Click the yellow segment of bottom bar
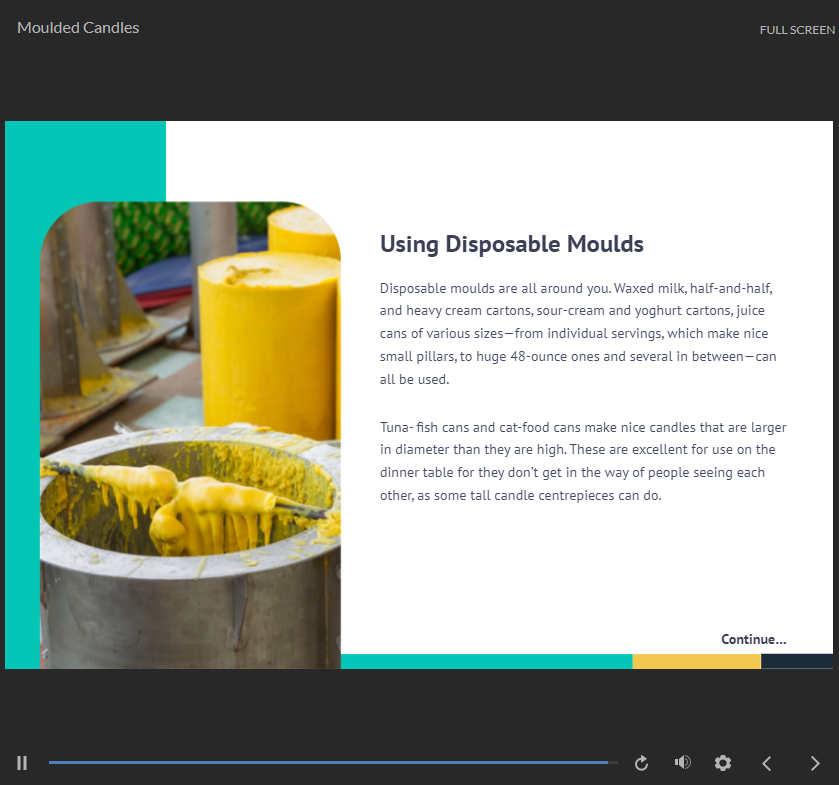 tap(696, 661)
